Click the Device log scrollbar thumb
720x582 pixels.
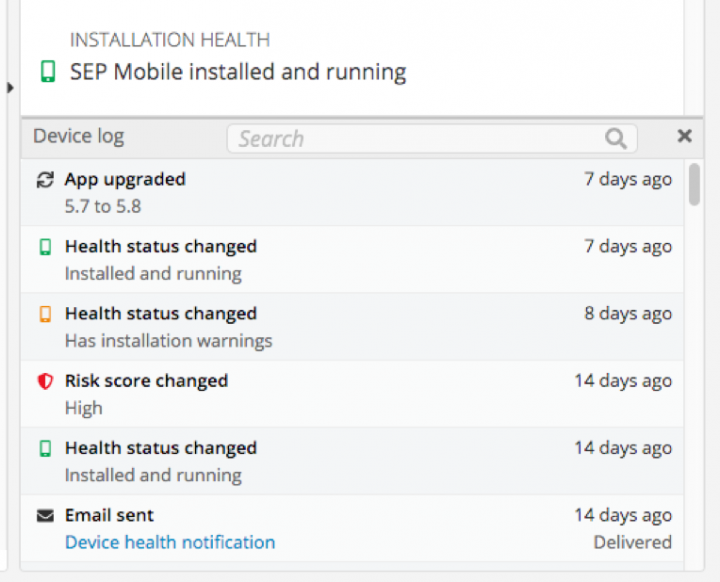(694, 184)
